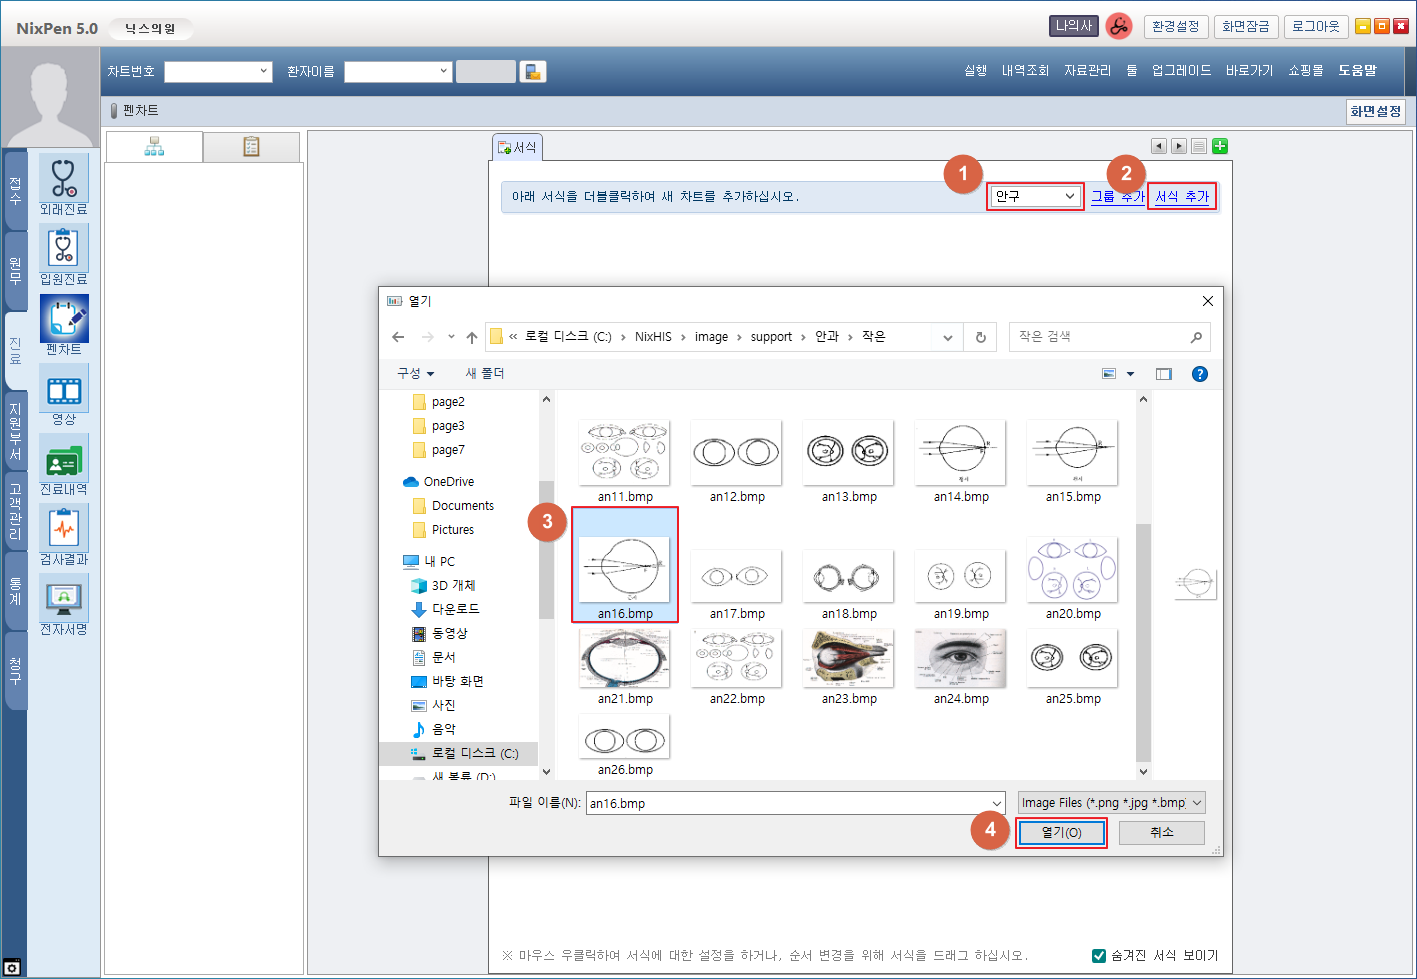Viewport: 1417px width, 979px height.
Task: Click the green plus add tab icon
Action: pyautogui.click(x=1220, y=146)
